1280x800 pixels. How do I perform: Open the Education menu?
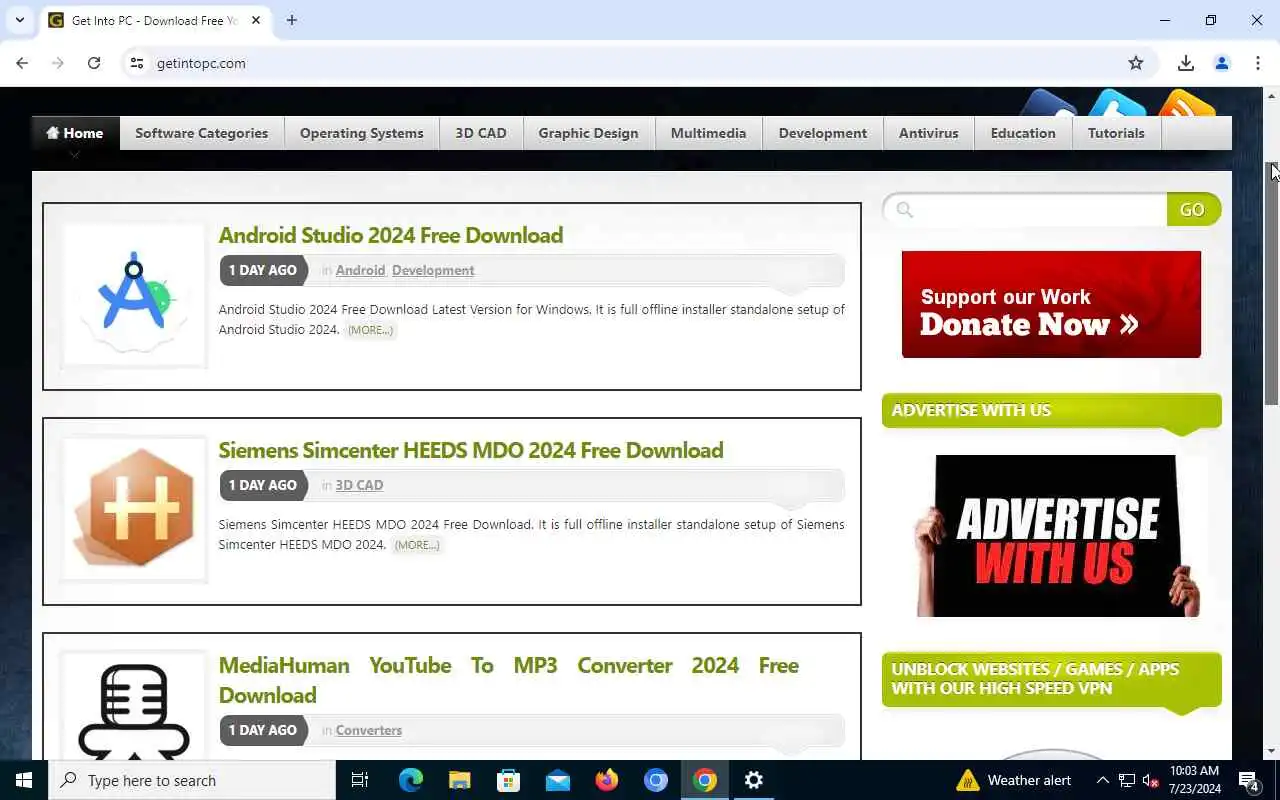(x=1023, y=133)
